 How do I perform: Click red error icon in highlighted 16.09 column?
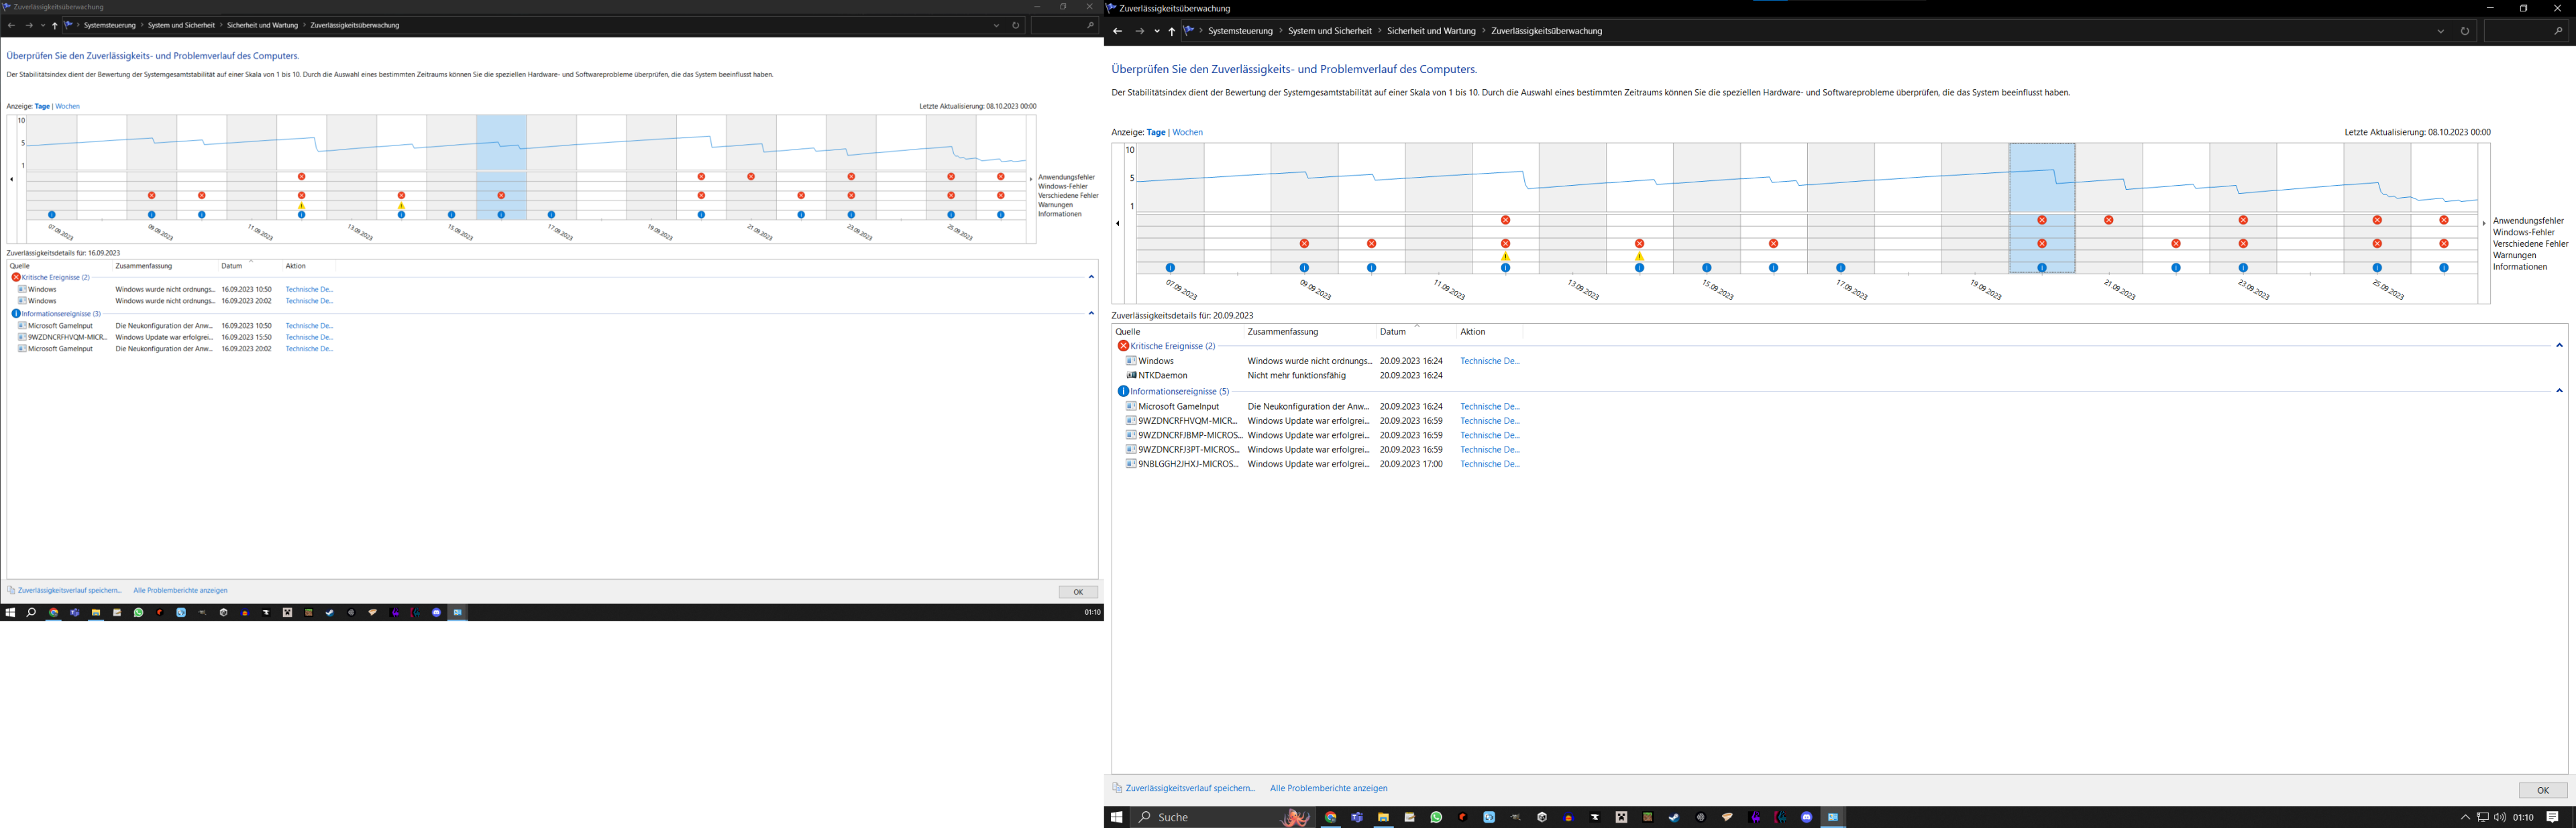point(501,196)
